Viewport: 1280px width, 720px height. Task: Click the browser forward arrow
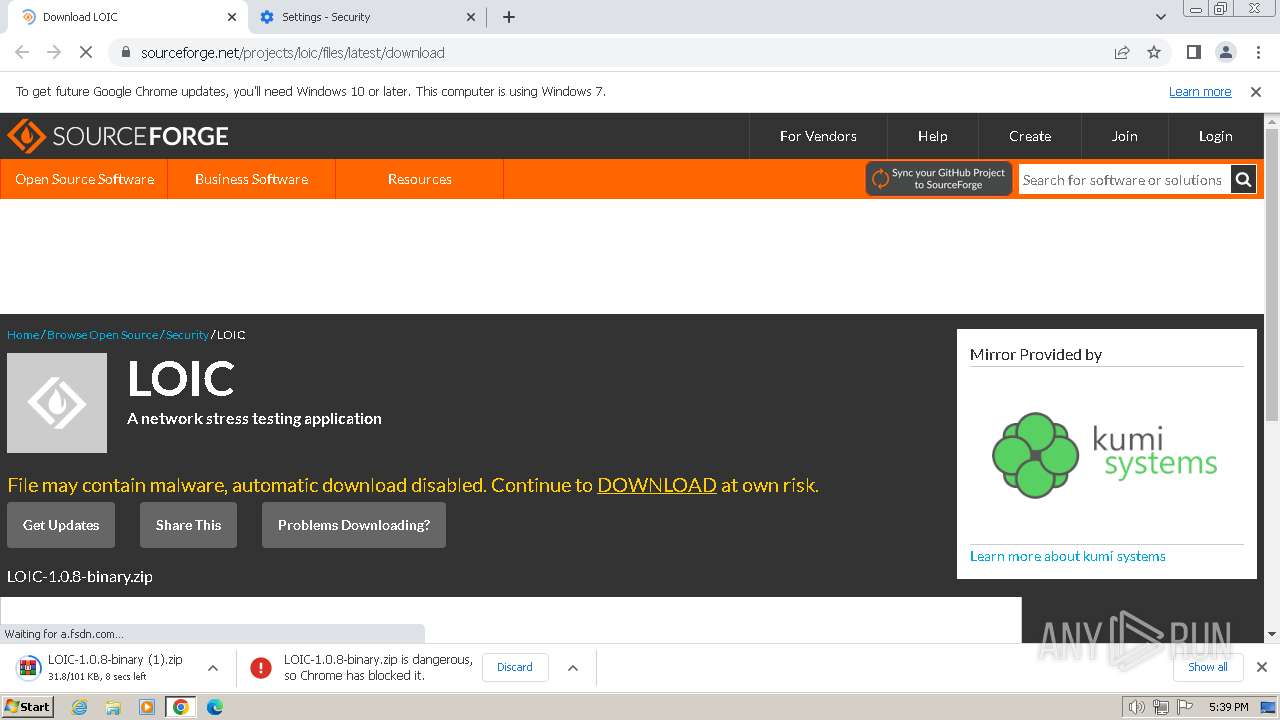point(54,52)
